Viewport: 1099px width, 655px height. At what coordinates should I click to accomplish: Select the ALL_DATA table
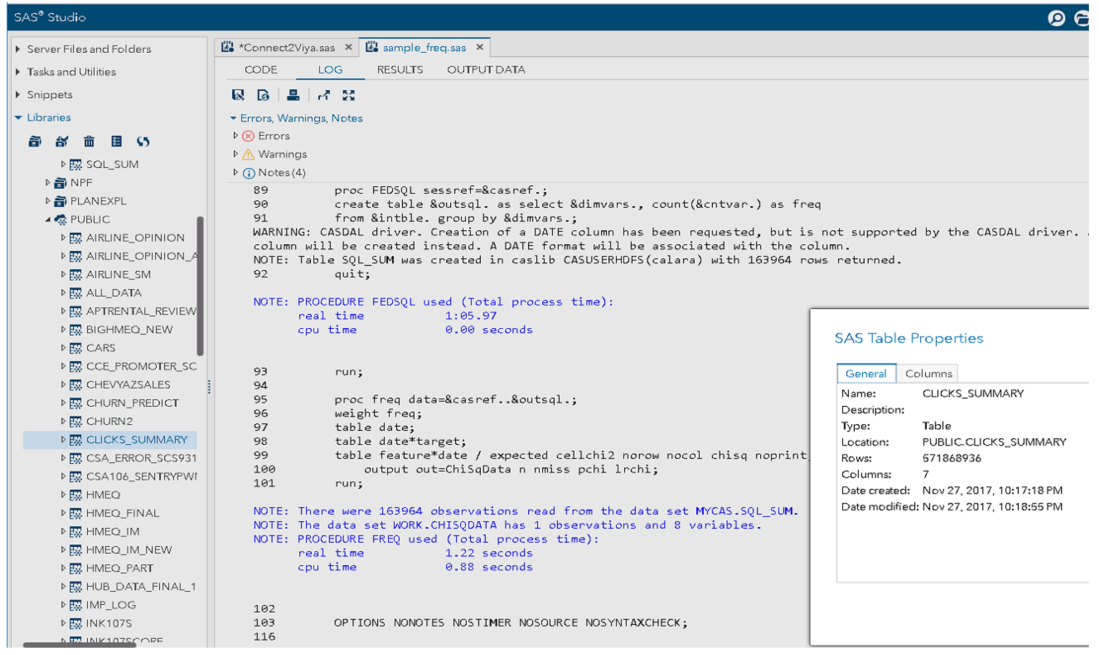click(114, 293)
